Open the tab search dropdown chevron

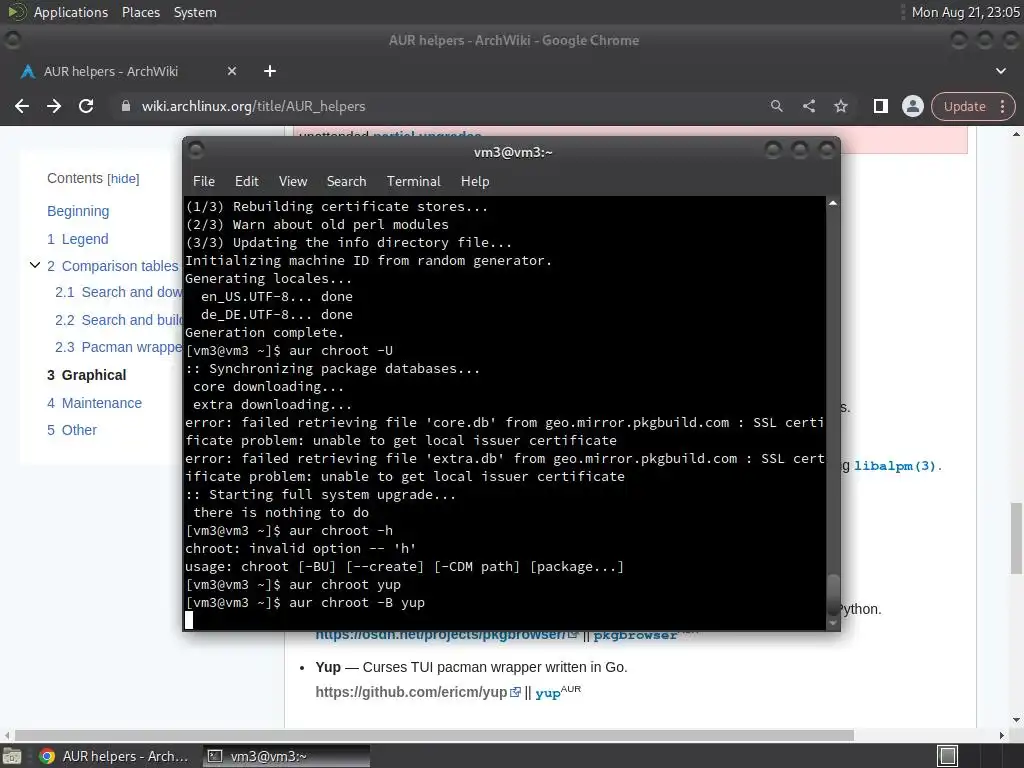pyautogui.click(x=1000, y=71)
